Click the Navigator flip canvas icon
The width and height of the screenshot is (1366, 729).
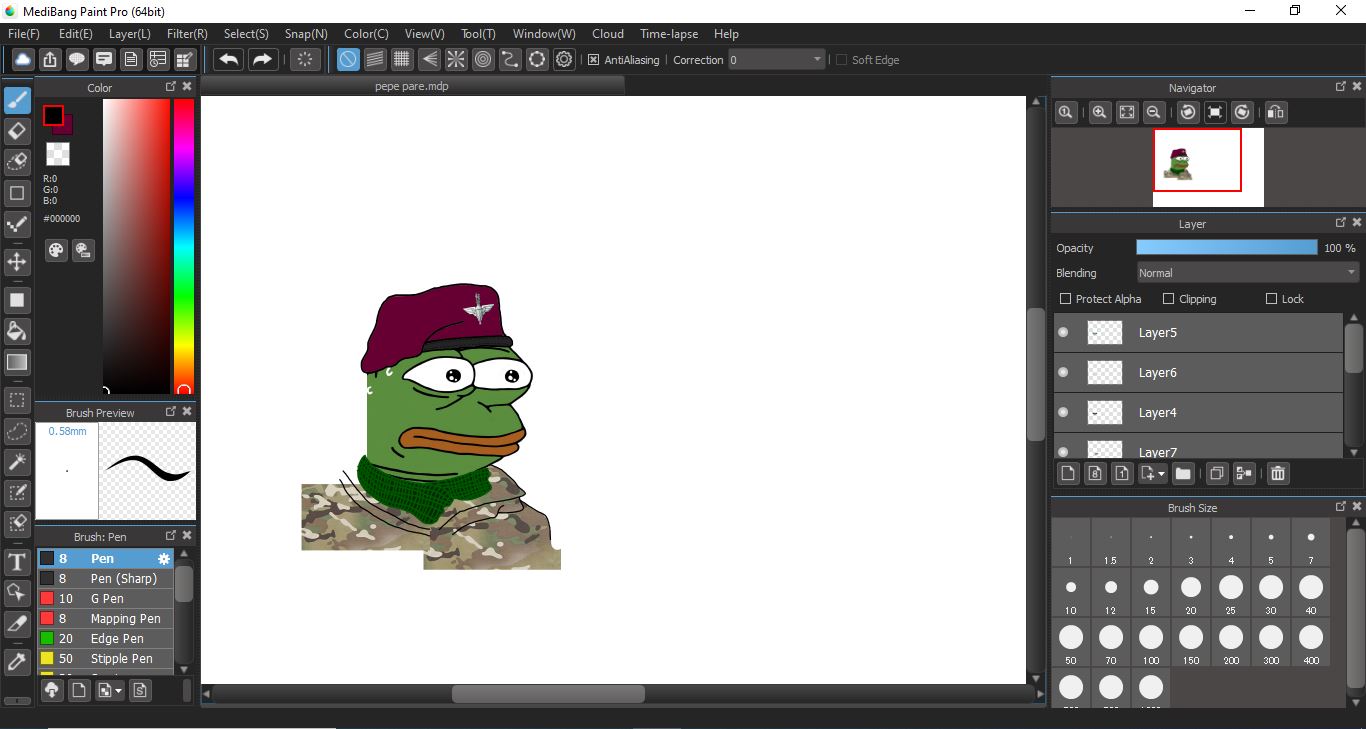[1275, 112]
